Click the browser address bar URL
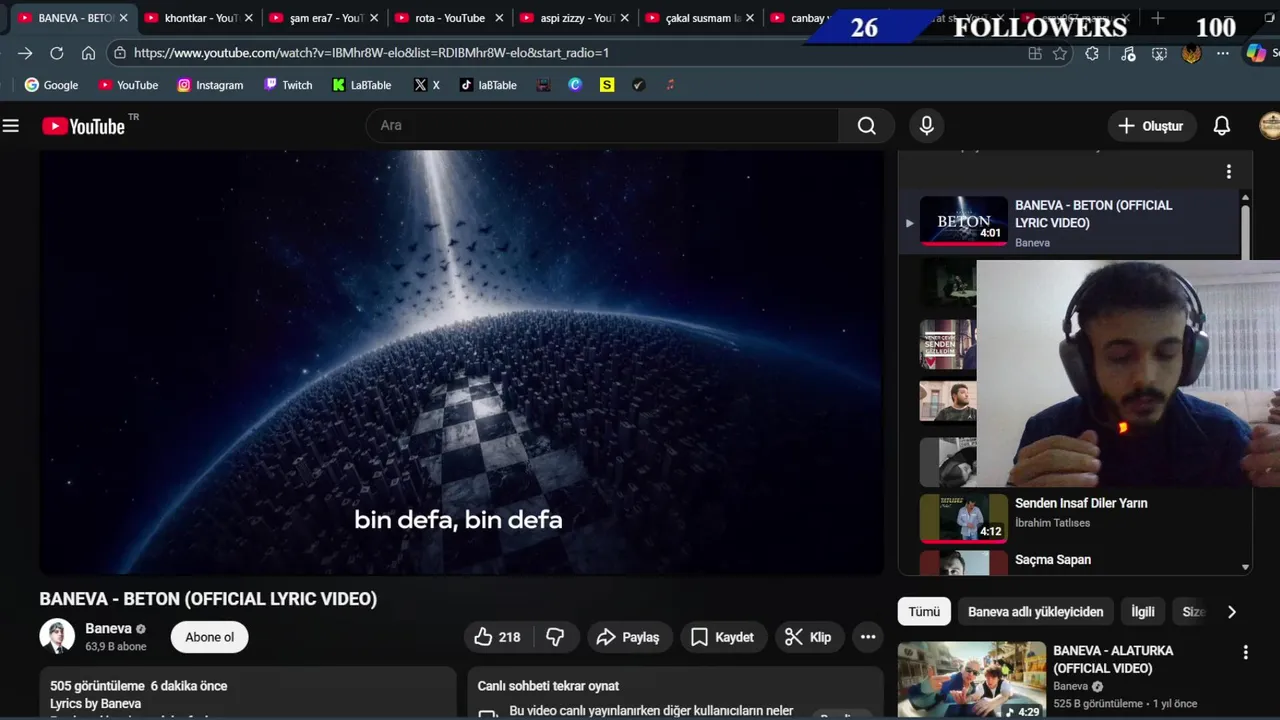 [x=371, y=53]
